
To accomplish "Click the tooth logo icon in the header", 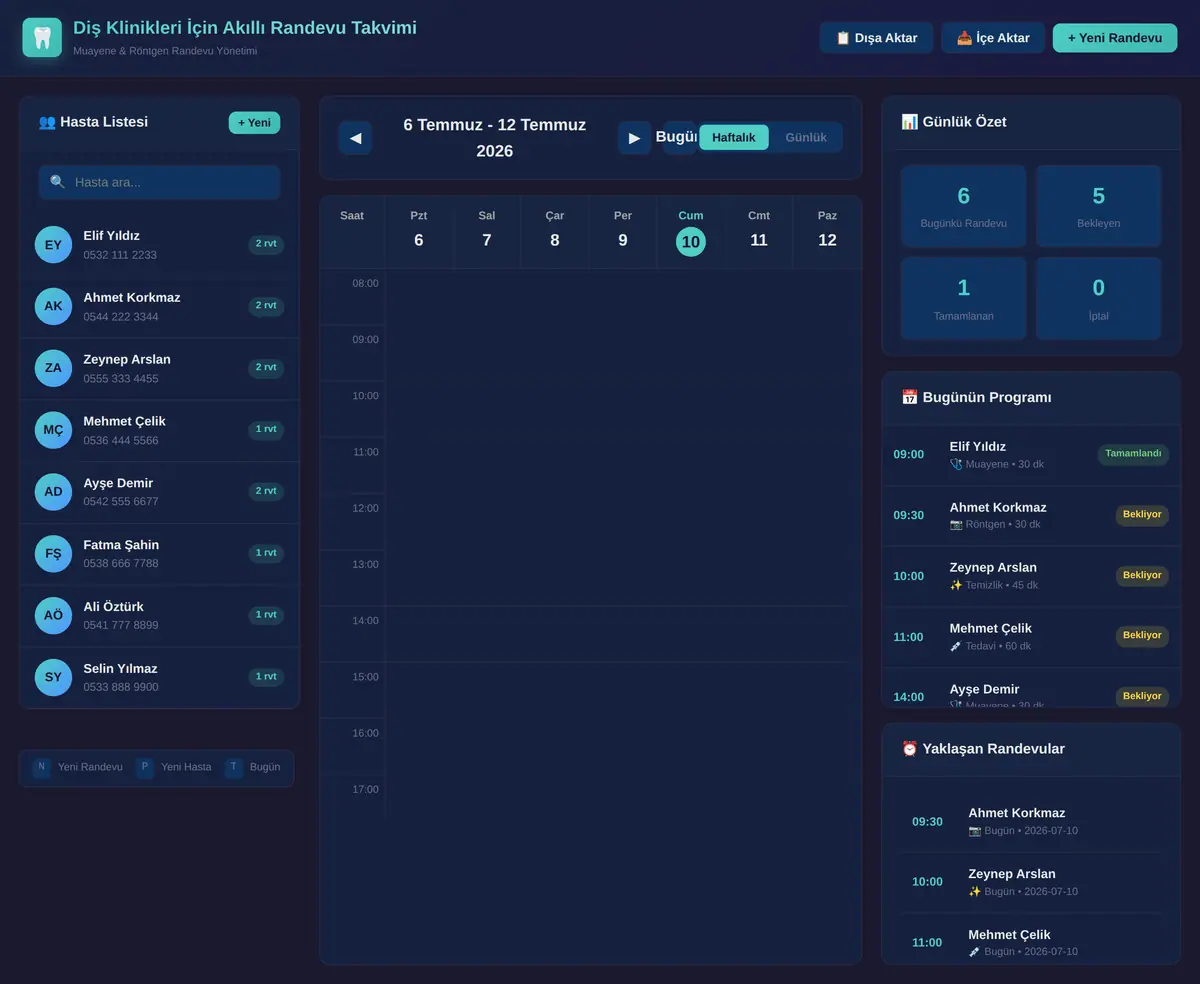I will (42, 38).
